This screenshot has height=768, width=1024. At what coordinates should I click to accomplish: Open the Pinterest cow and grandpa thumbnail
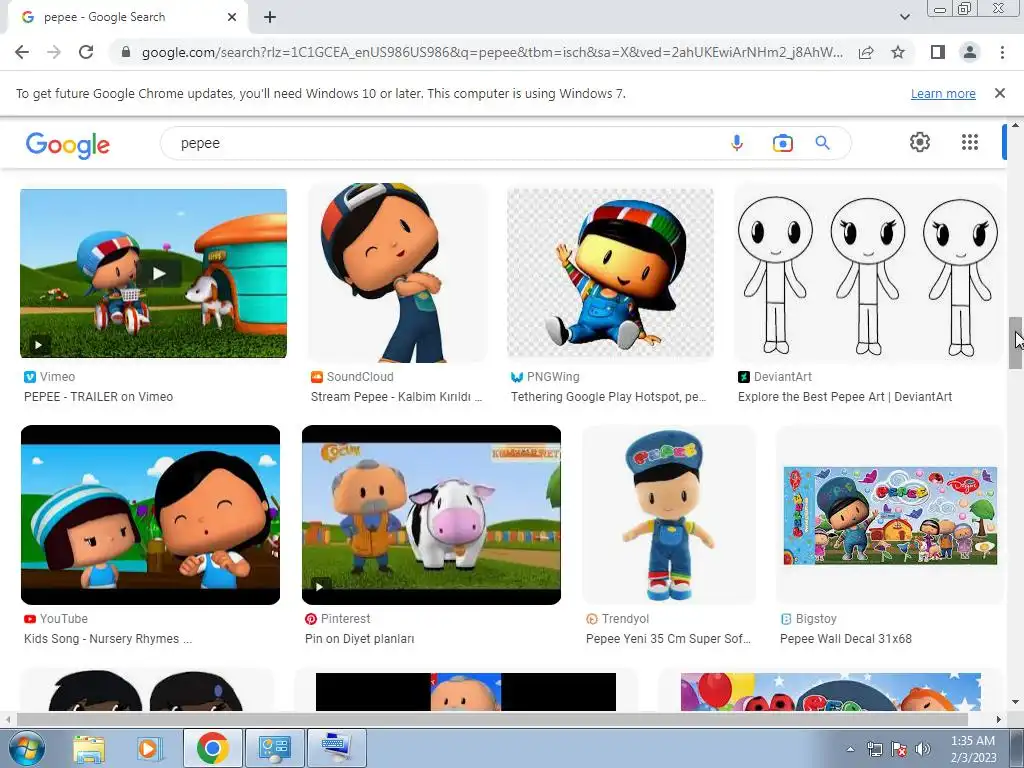click(431, 515)
